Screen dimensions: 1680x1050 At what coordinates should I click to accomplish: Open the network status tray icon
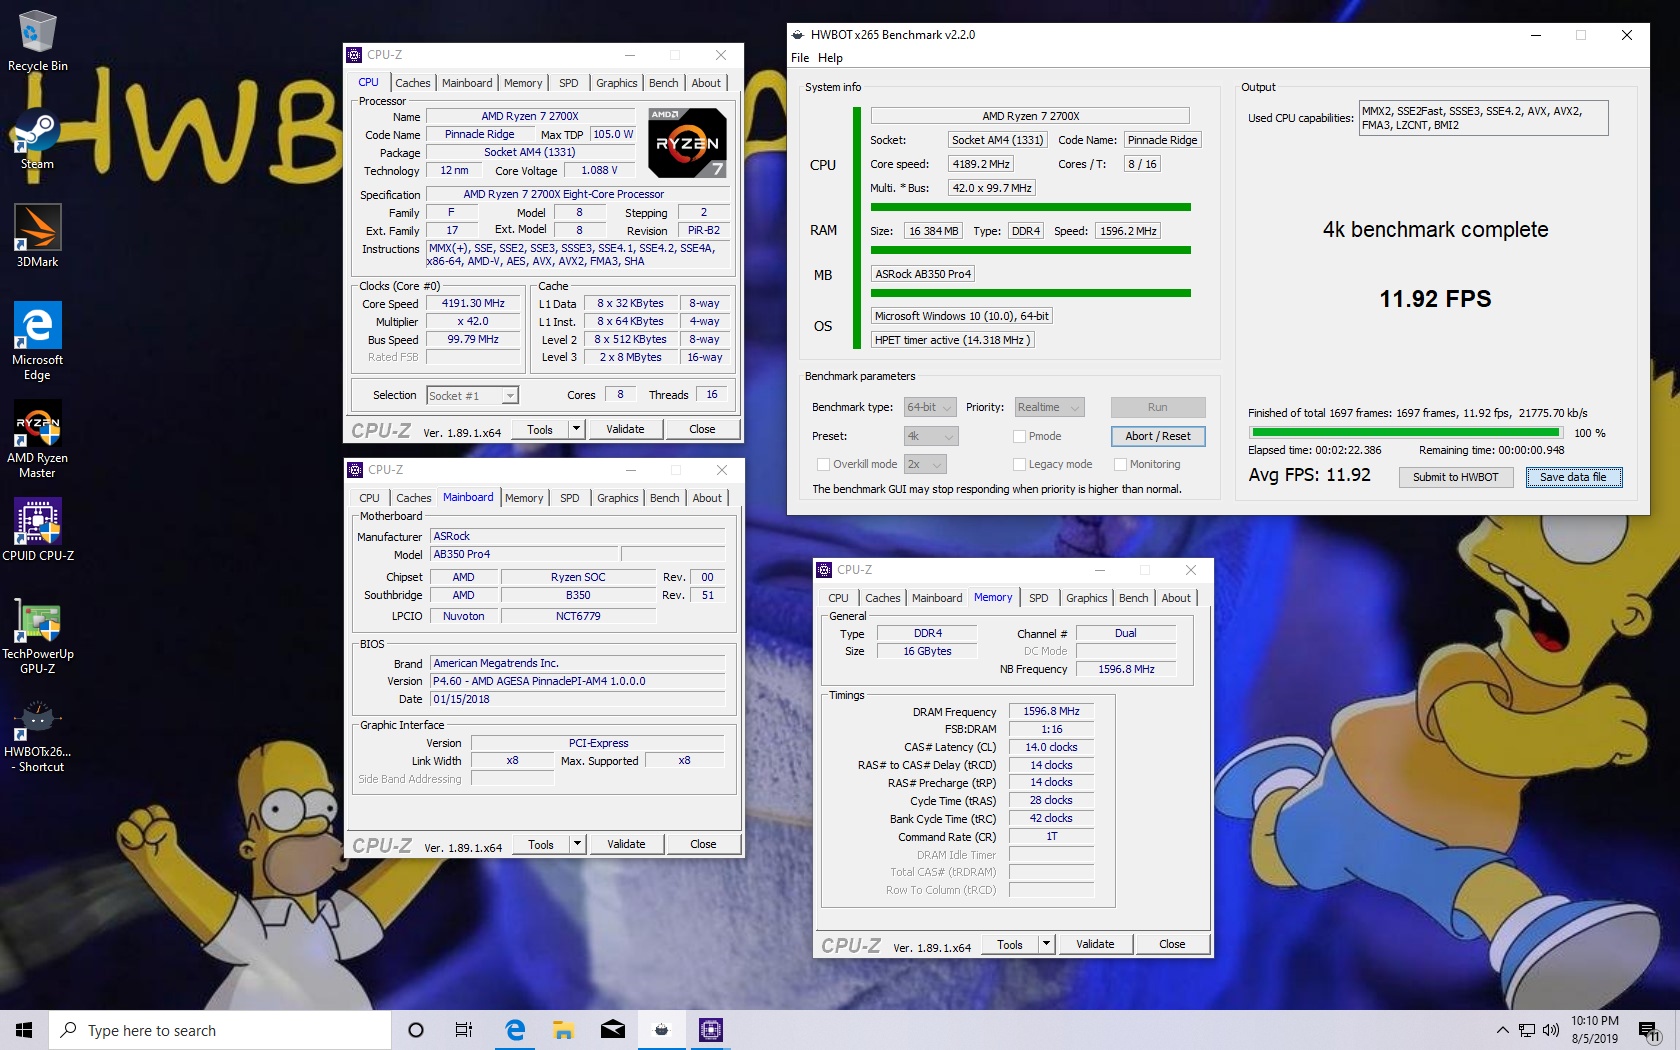1527,1030
